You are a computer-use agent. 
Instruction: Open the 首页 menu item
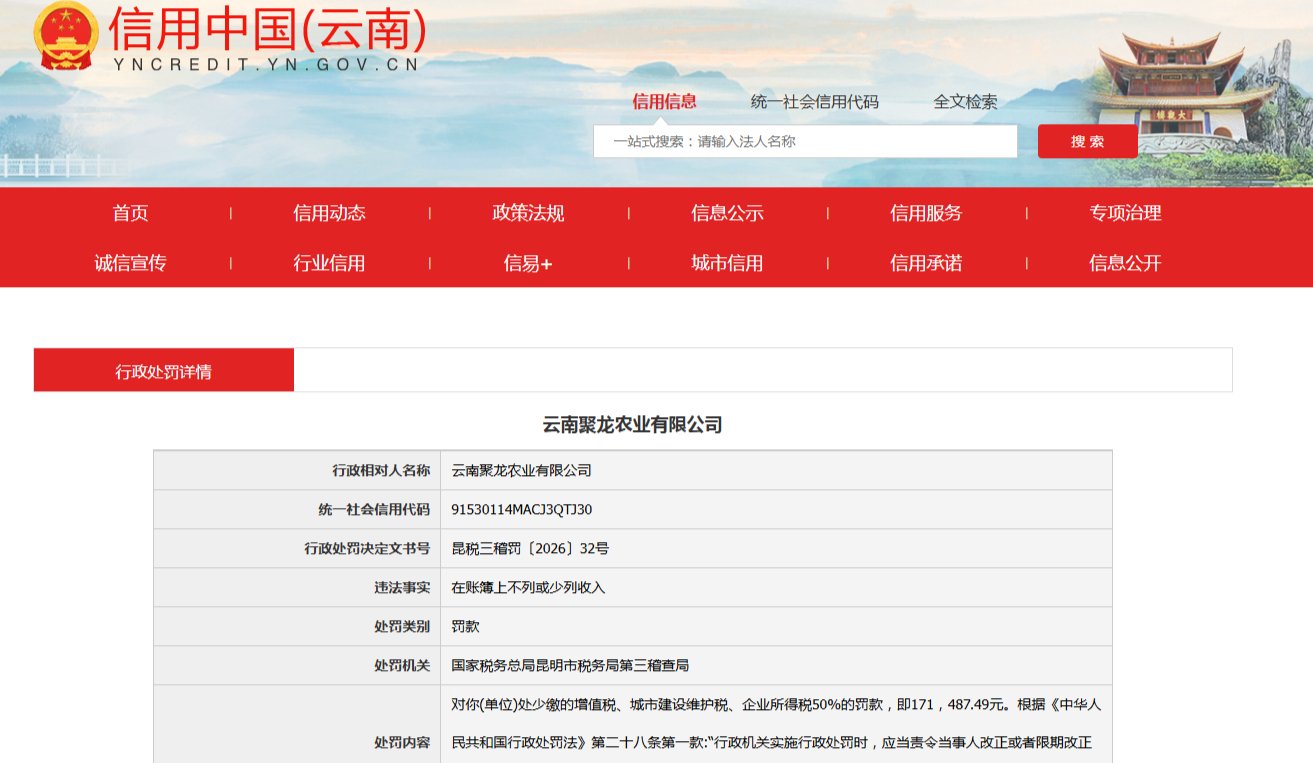(130, 213)
